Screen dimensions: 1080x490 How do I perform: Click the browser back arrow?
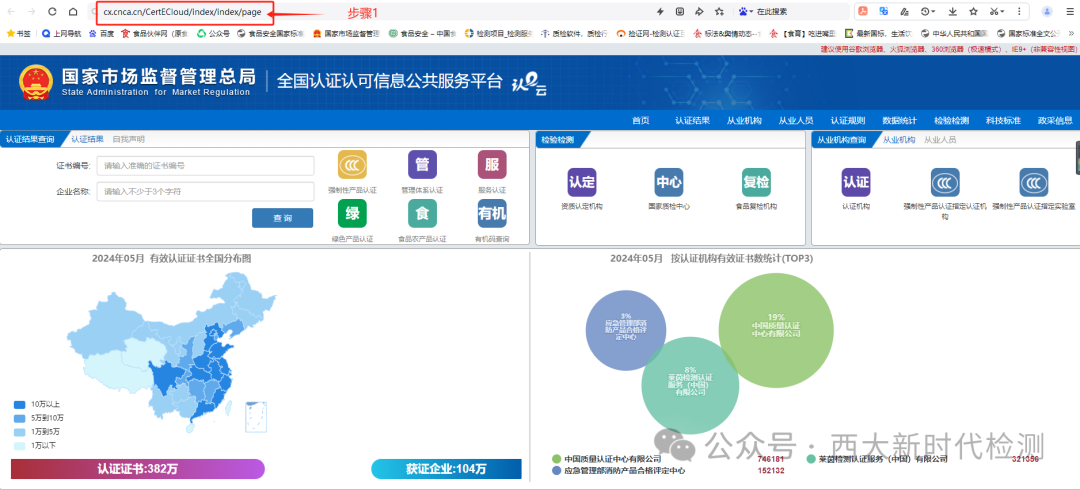coord(11,12)
